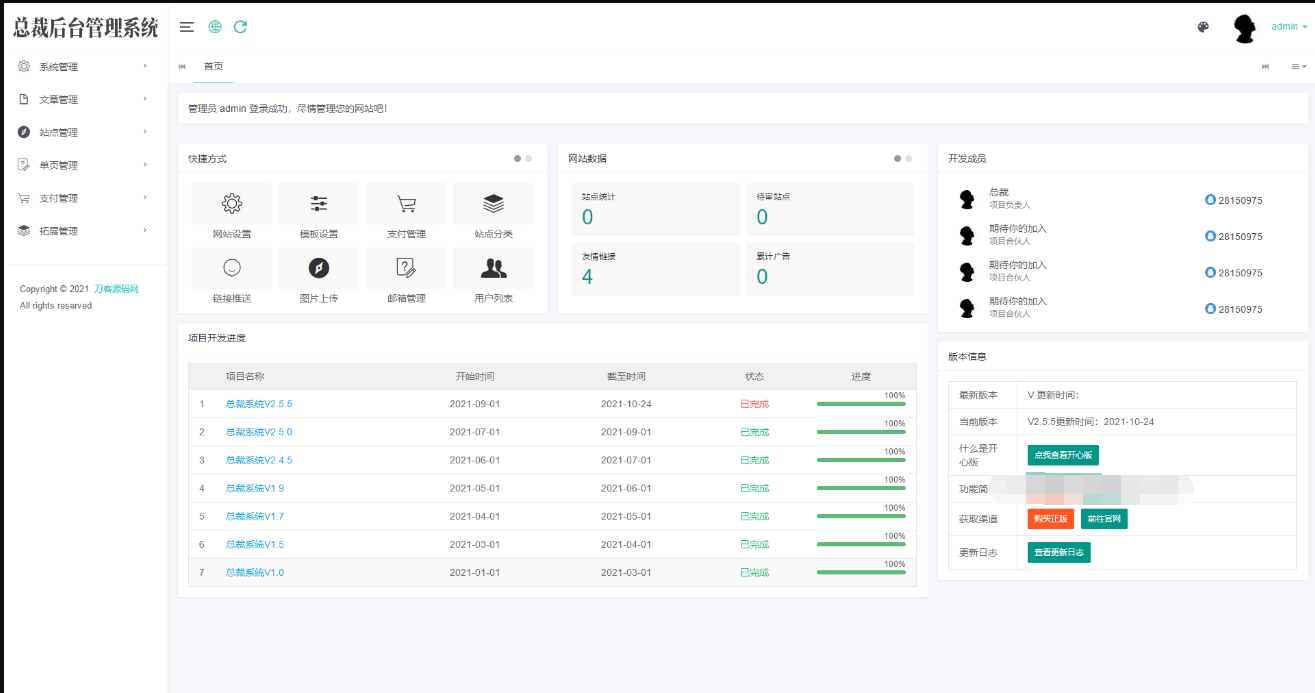The width and height of the screenshot is (1315, 693).
Task: Click the 总裁系统V2.5.5 project link
Action: pos(259,404)
